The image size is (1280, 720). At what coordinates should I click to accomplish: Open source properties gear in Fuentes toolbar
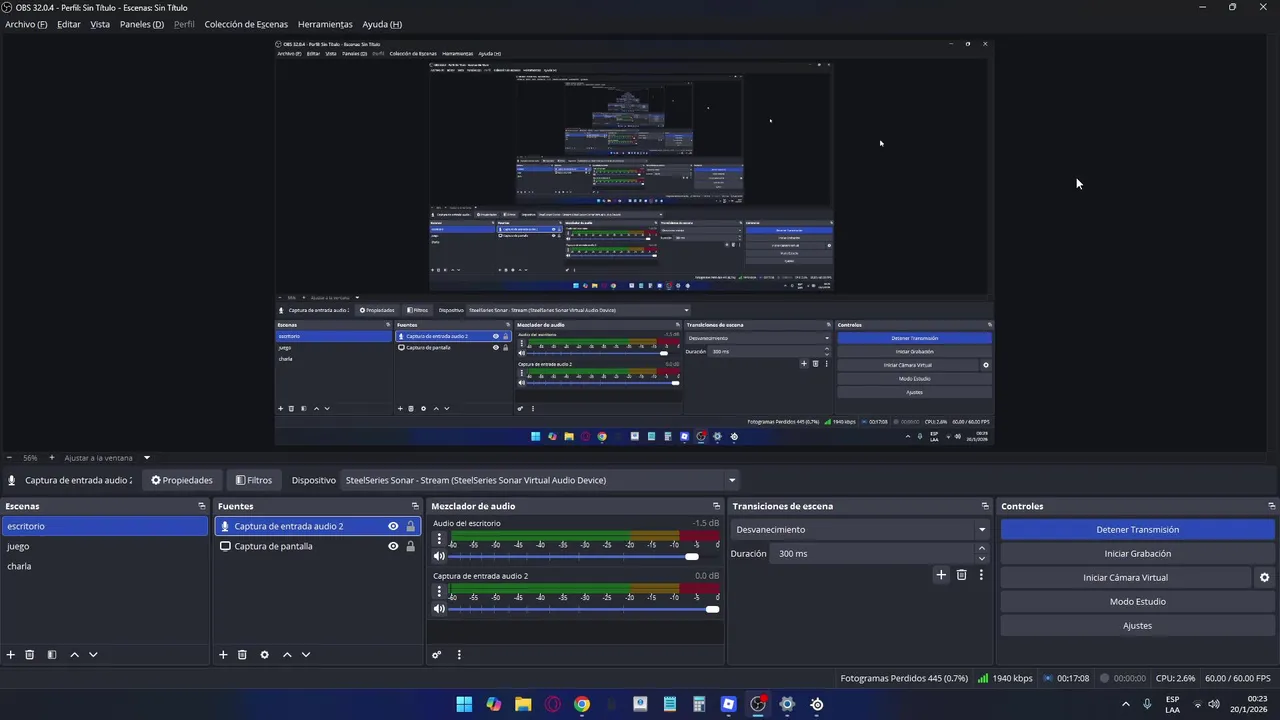[264, 655]
